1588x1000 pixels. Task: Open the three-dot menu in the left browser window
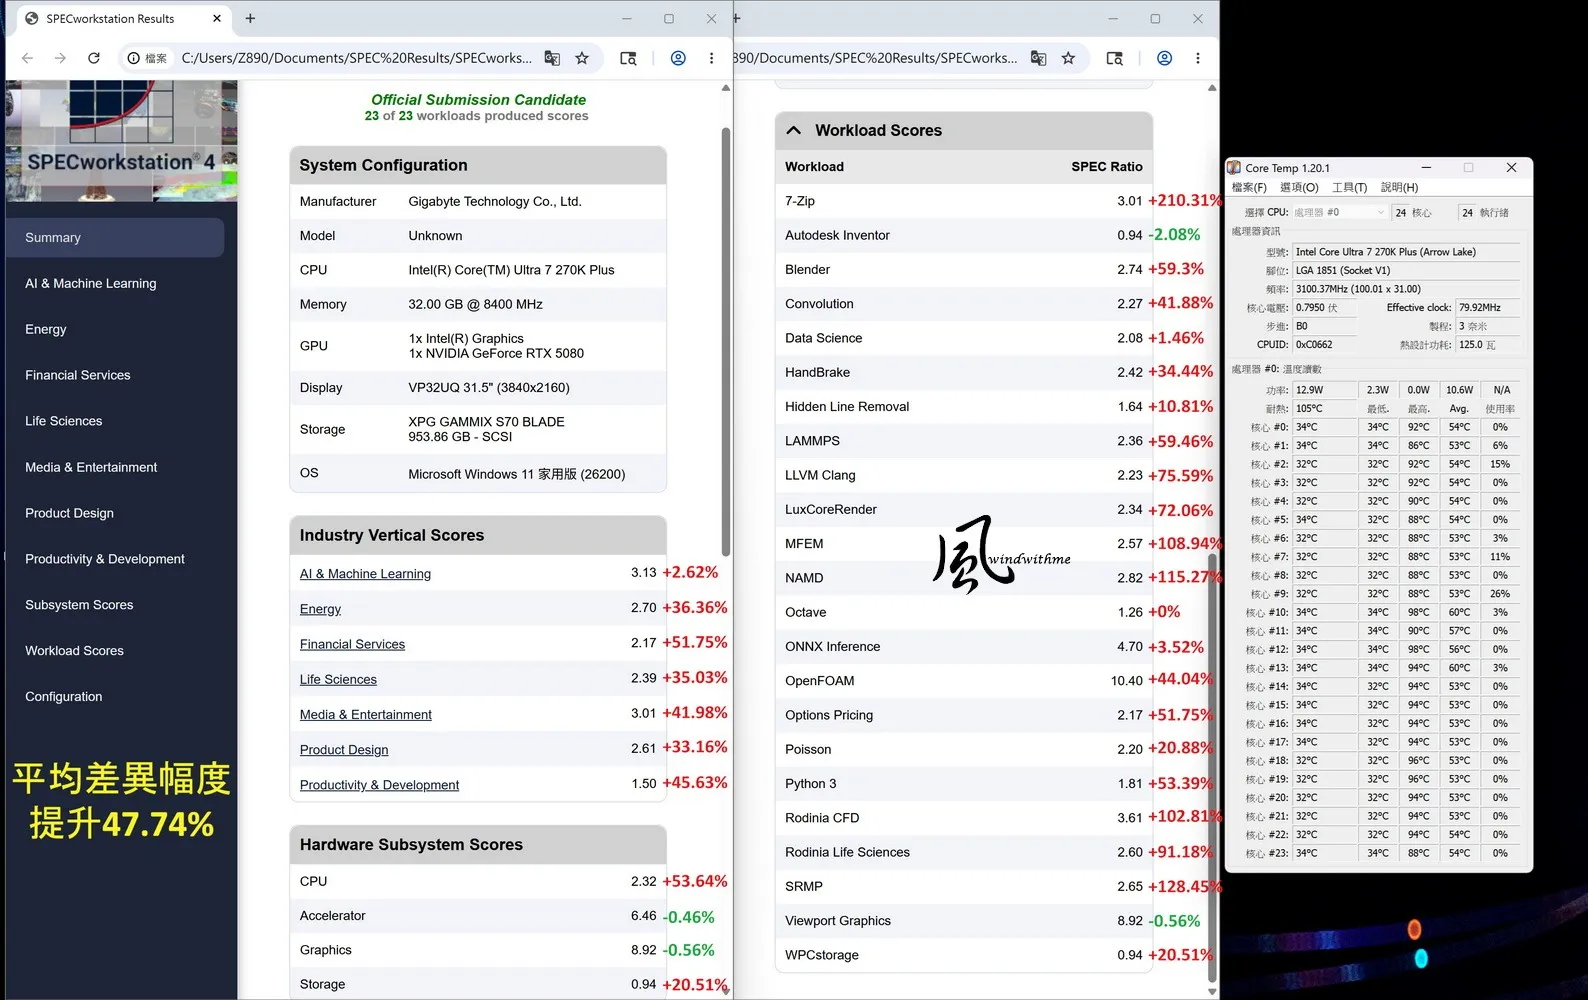point(711,58)
